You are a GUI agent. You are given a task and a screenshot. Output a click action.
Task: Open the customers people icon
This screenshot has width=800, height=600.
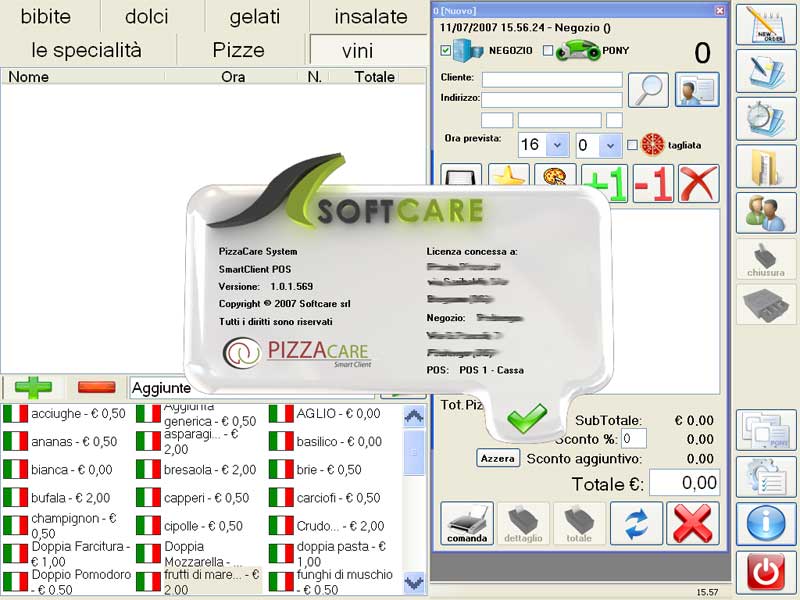click(766, 213)
